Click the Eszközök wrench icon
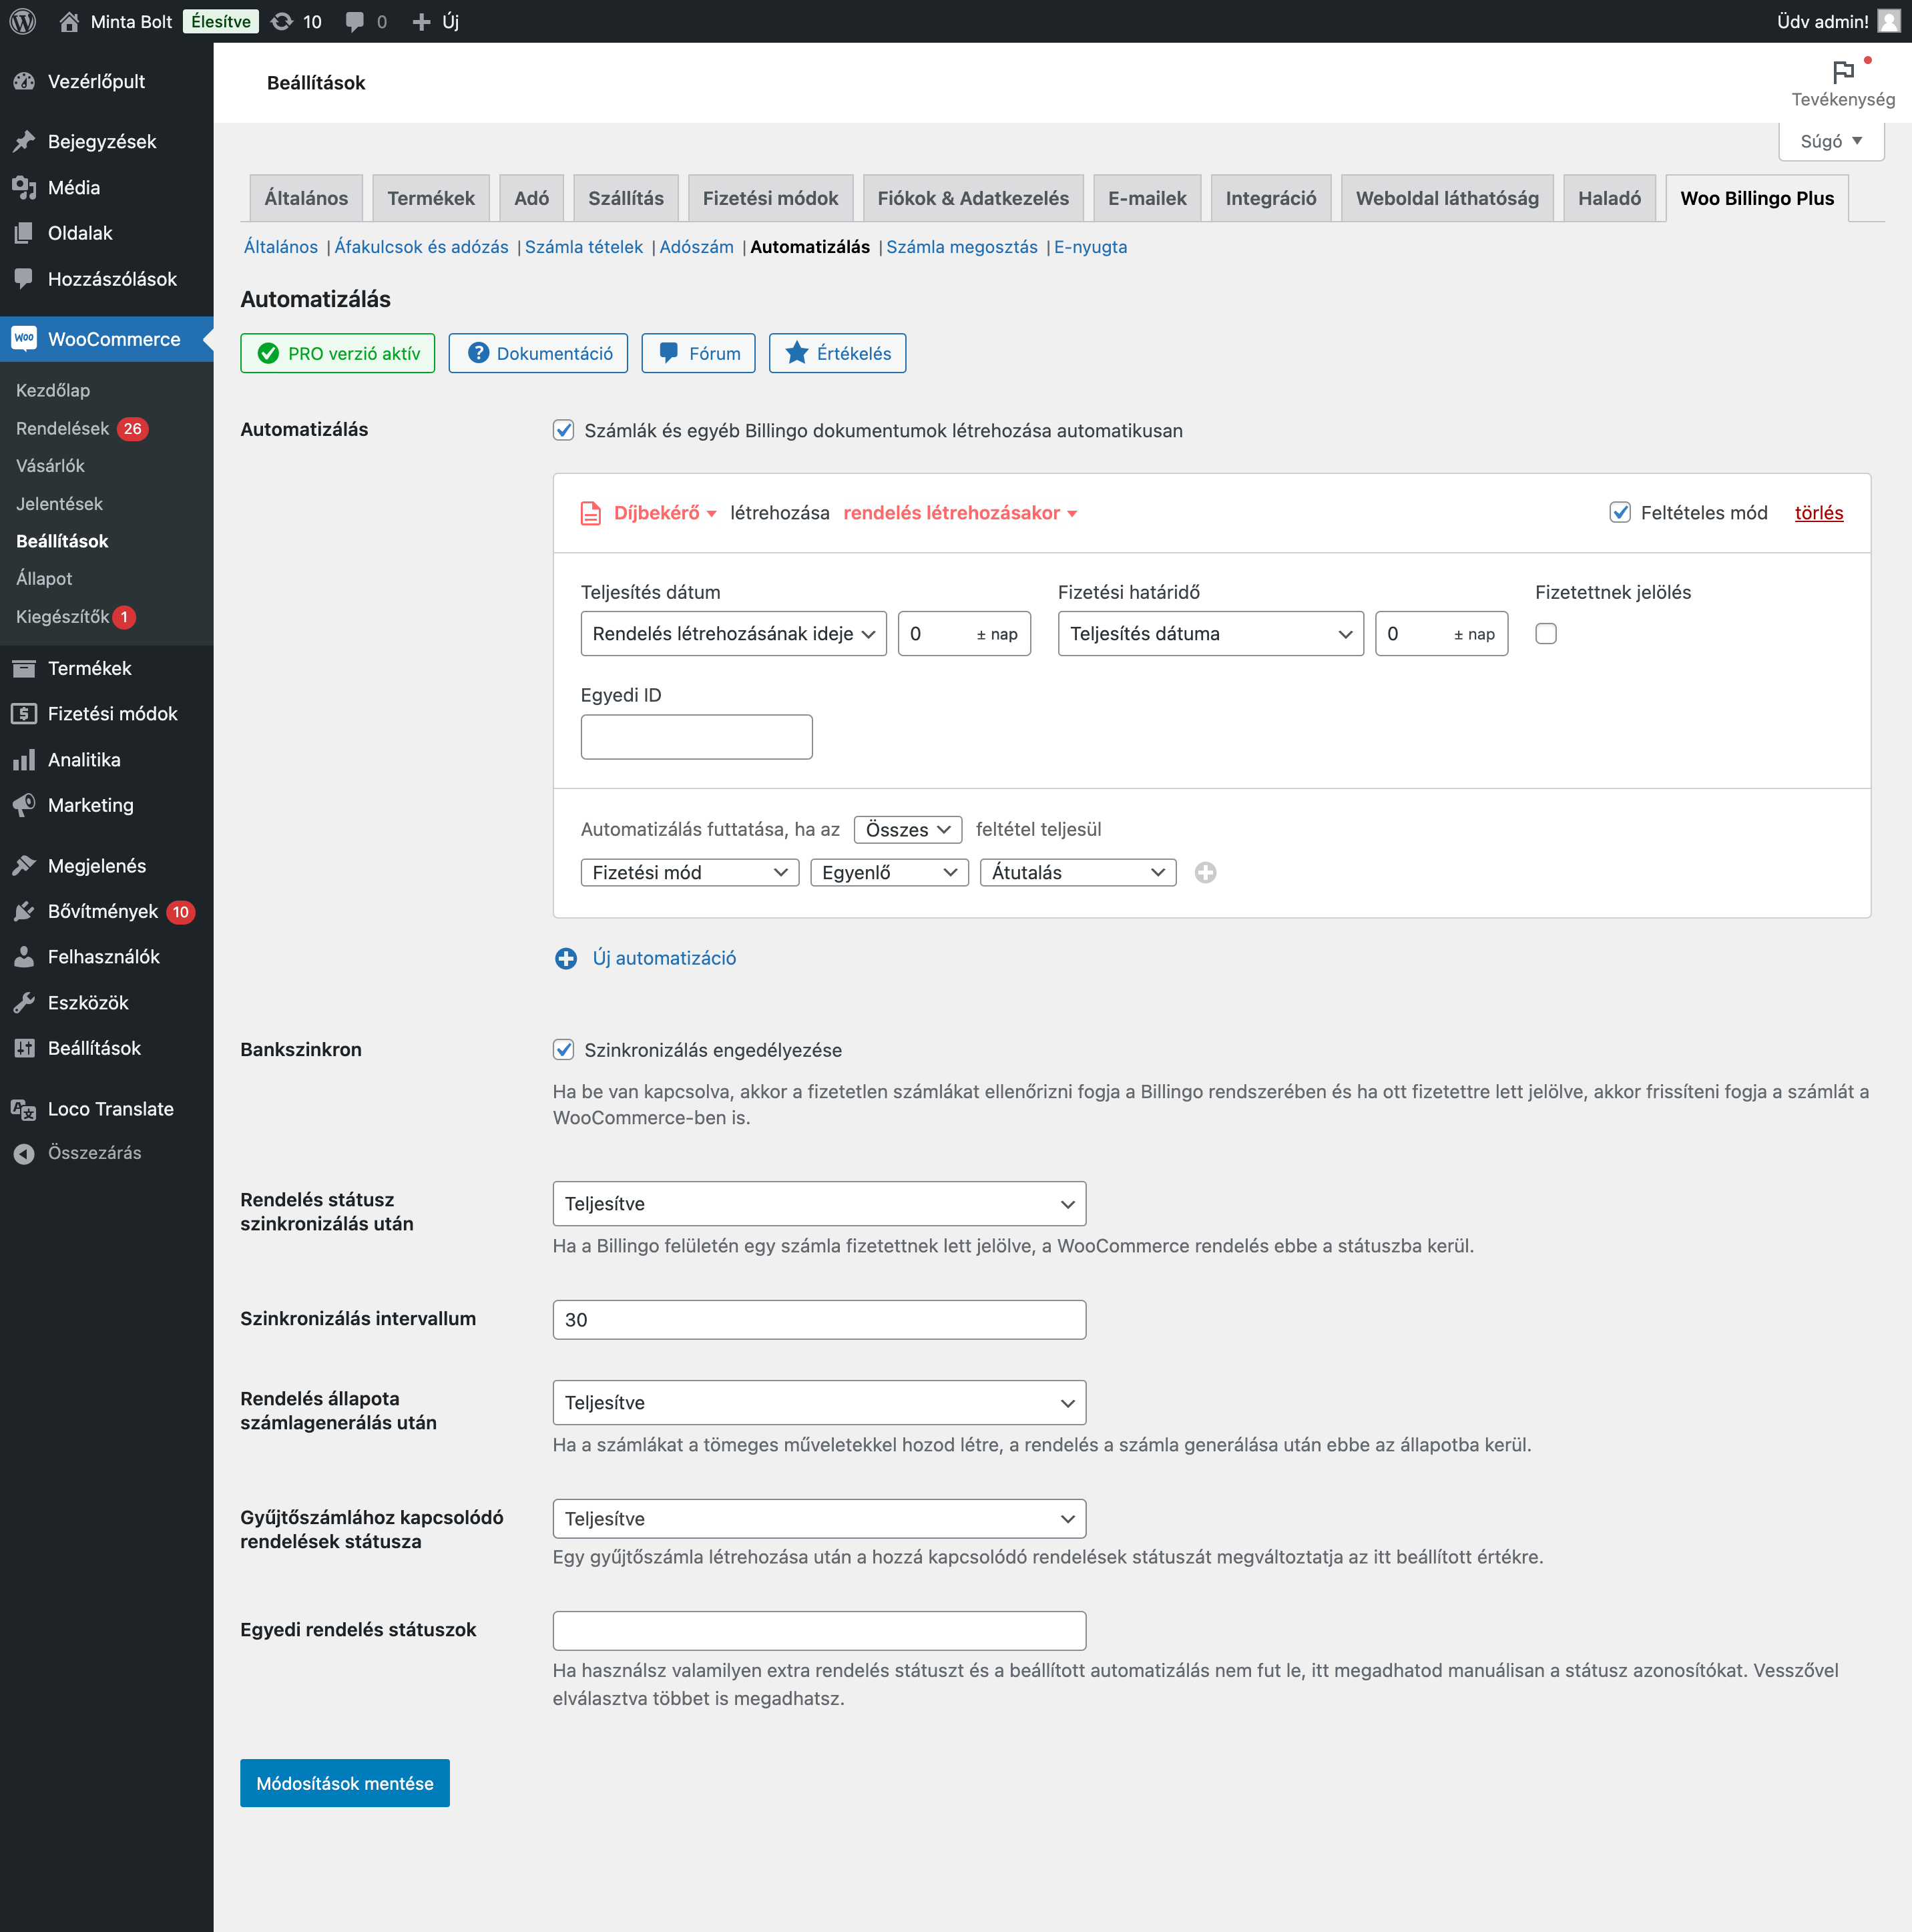Screen dimensions: 1912x1932 pos(24,1002)
